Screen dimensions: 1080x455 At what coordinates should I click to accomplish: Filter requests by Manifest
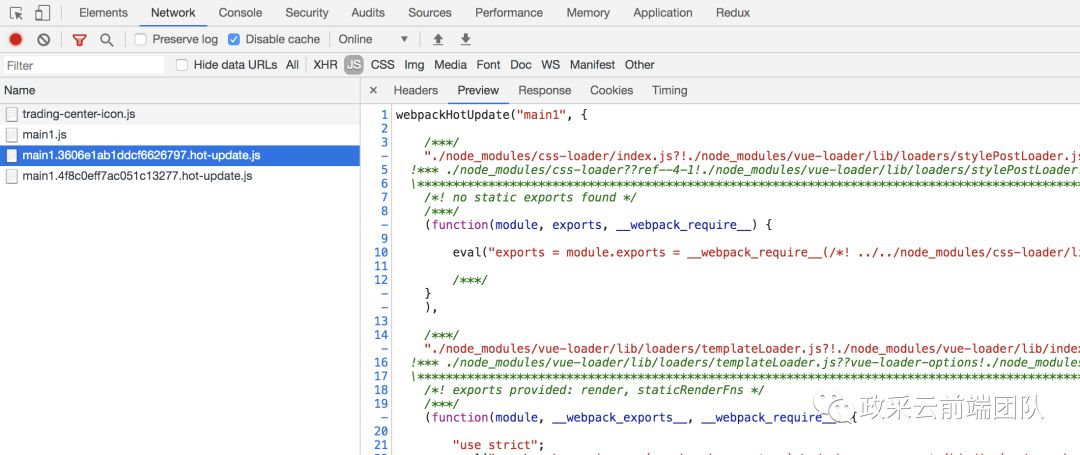coord(592,65)
